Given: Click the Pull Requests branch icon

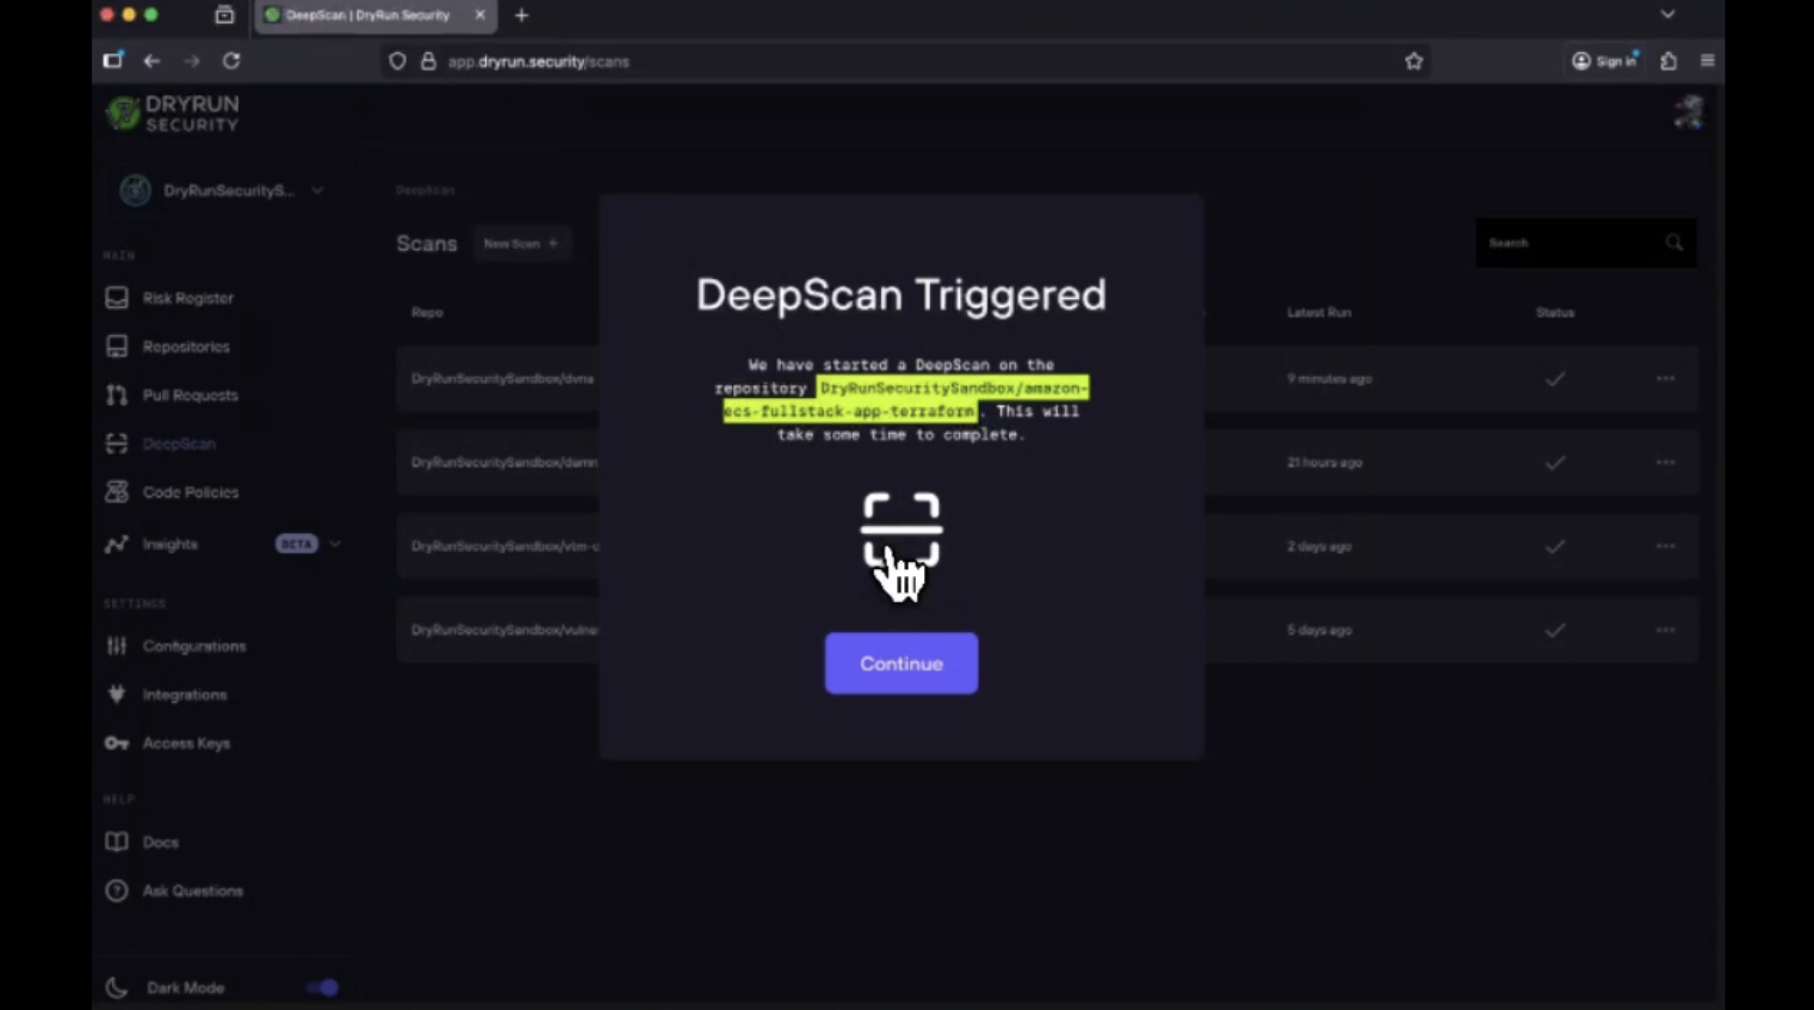Looking at the screenshot, I should tap(117, 395).
